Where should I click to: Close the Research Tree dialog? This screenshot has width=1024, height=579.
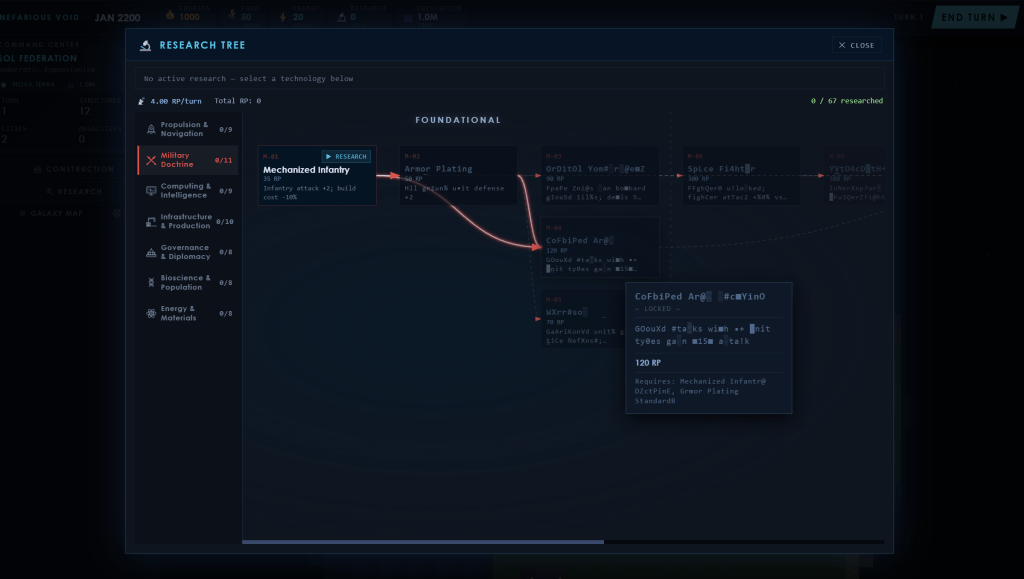(x=857, y=45)
